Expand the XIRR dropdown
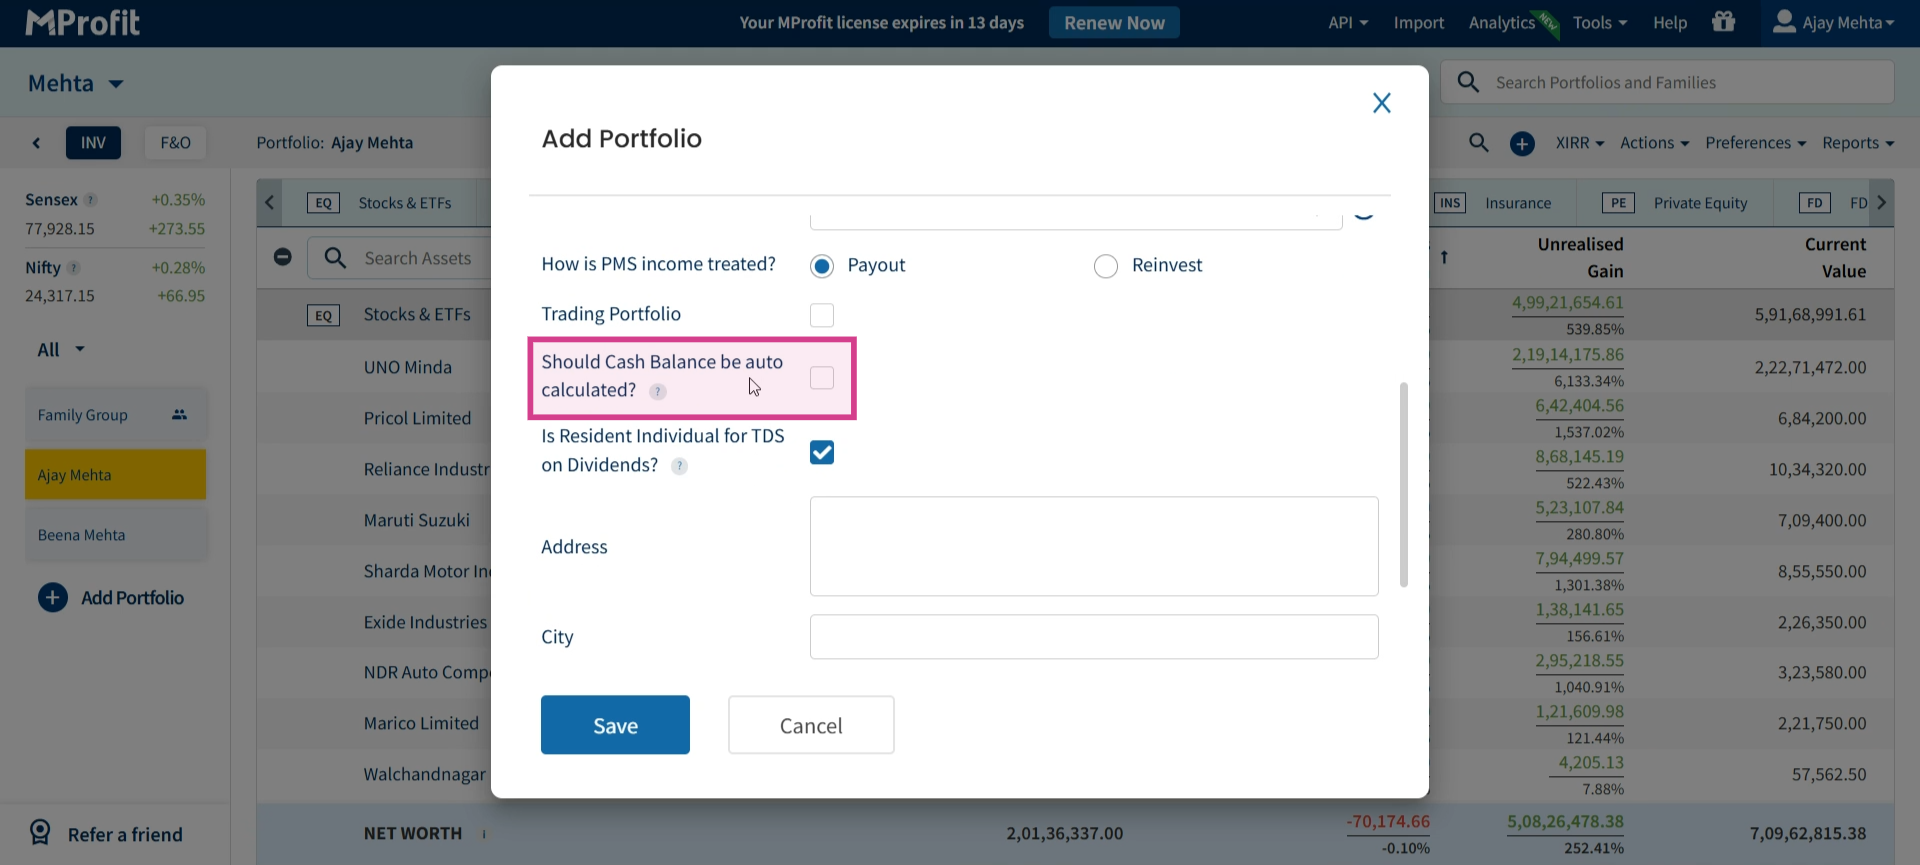The height and width of the screenshot is (865, 1920). pos(1580,143)
